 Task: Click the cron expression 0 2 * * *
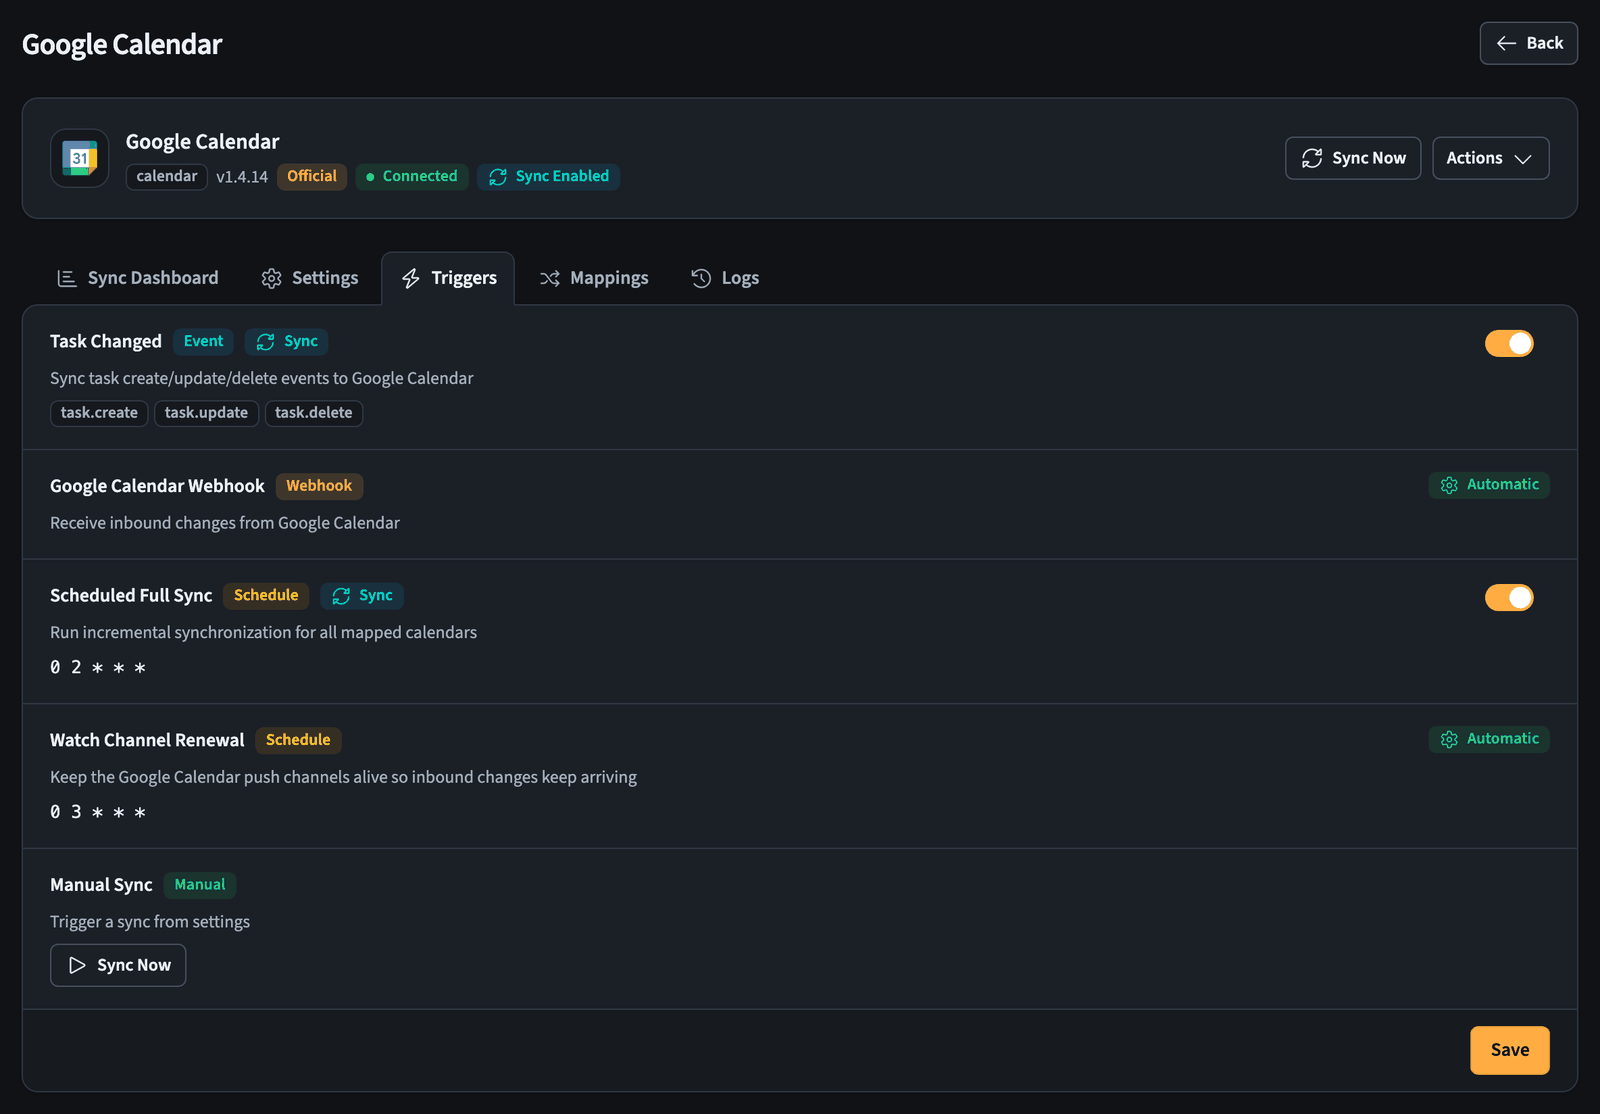(x=98, y=667)
